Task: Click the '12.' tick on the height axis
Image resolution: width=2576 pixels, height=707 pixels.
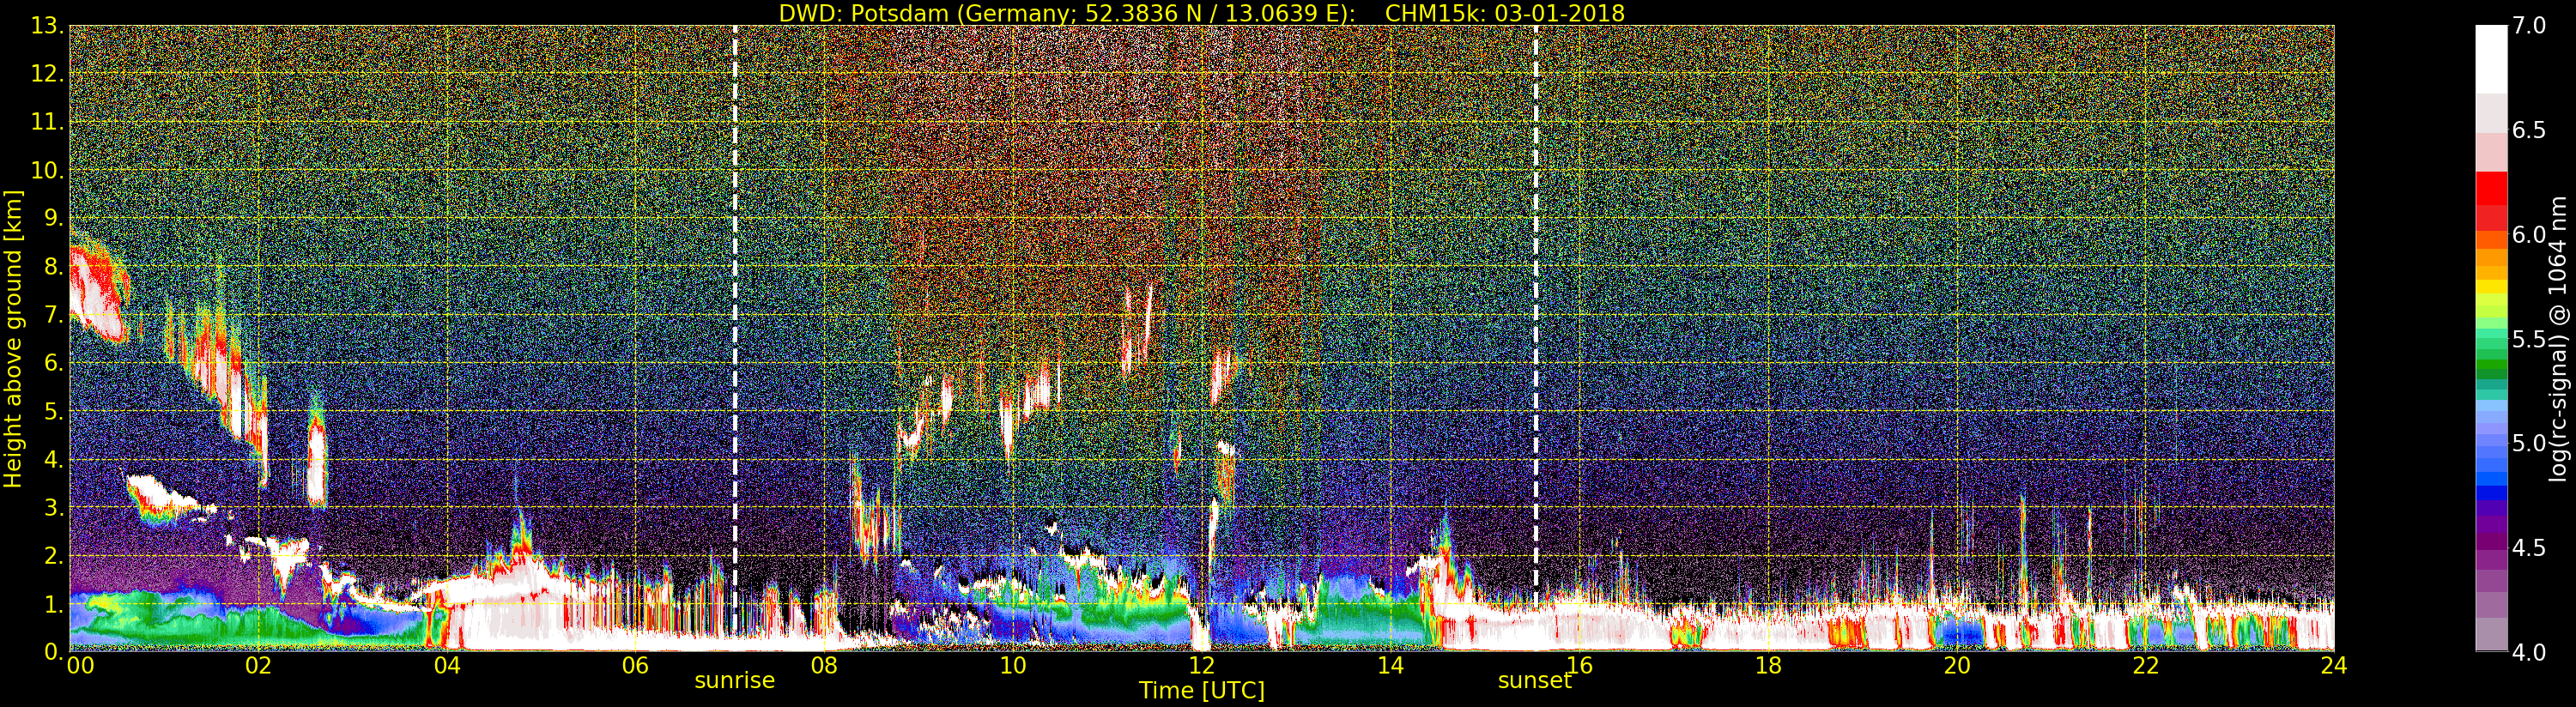Action: (x=46, y=74)
